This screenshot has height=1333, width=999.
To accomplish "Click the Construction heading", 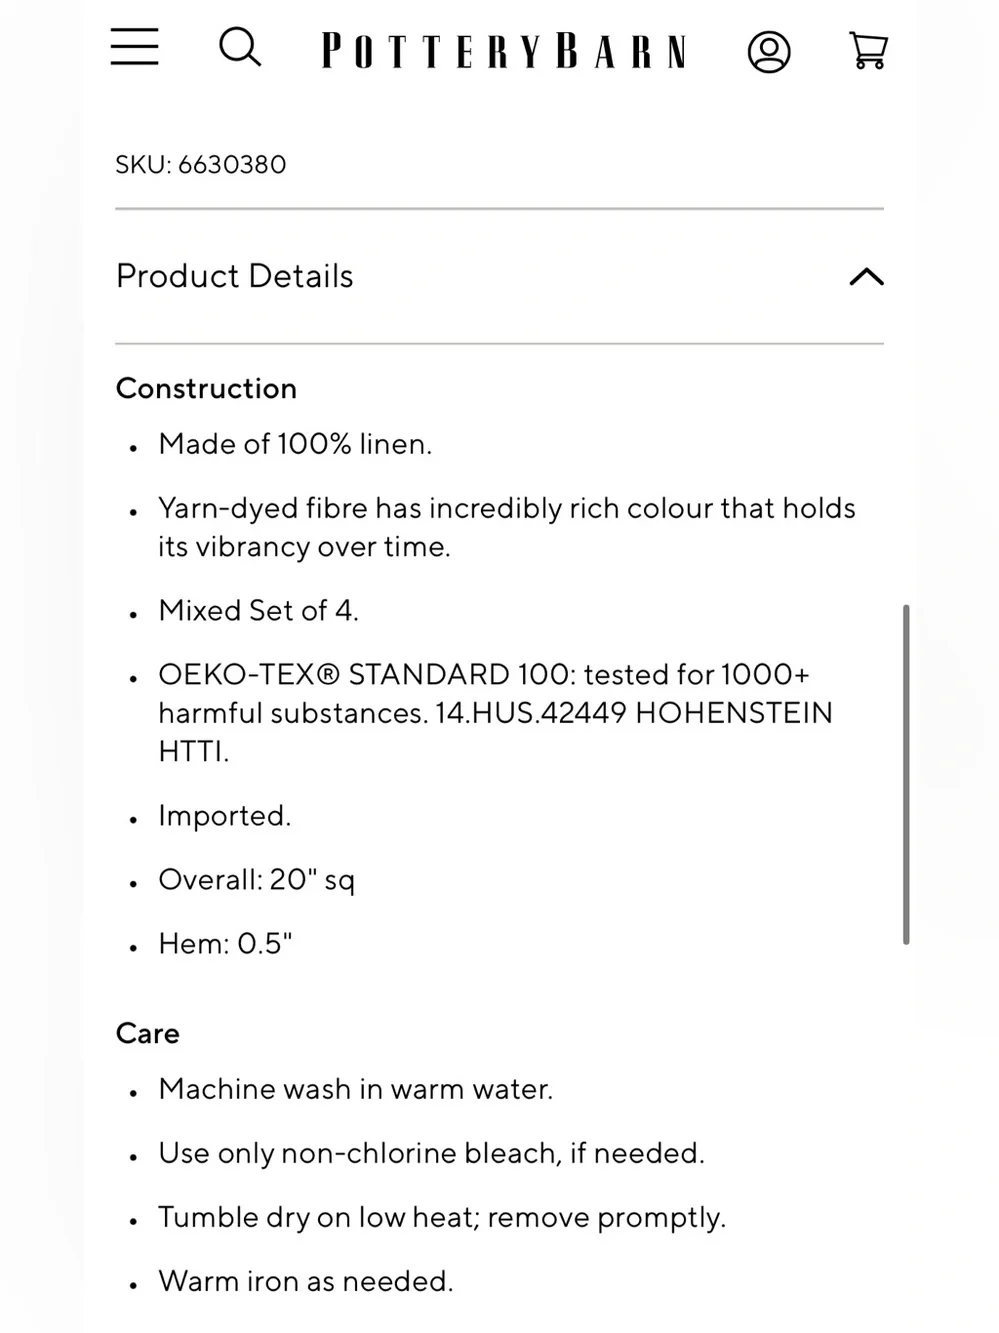I will coord(206,388).
